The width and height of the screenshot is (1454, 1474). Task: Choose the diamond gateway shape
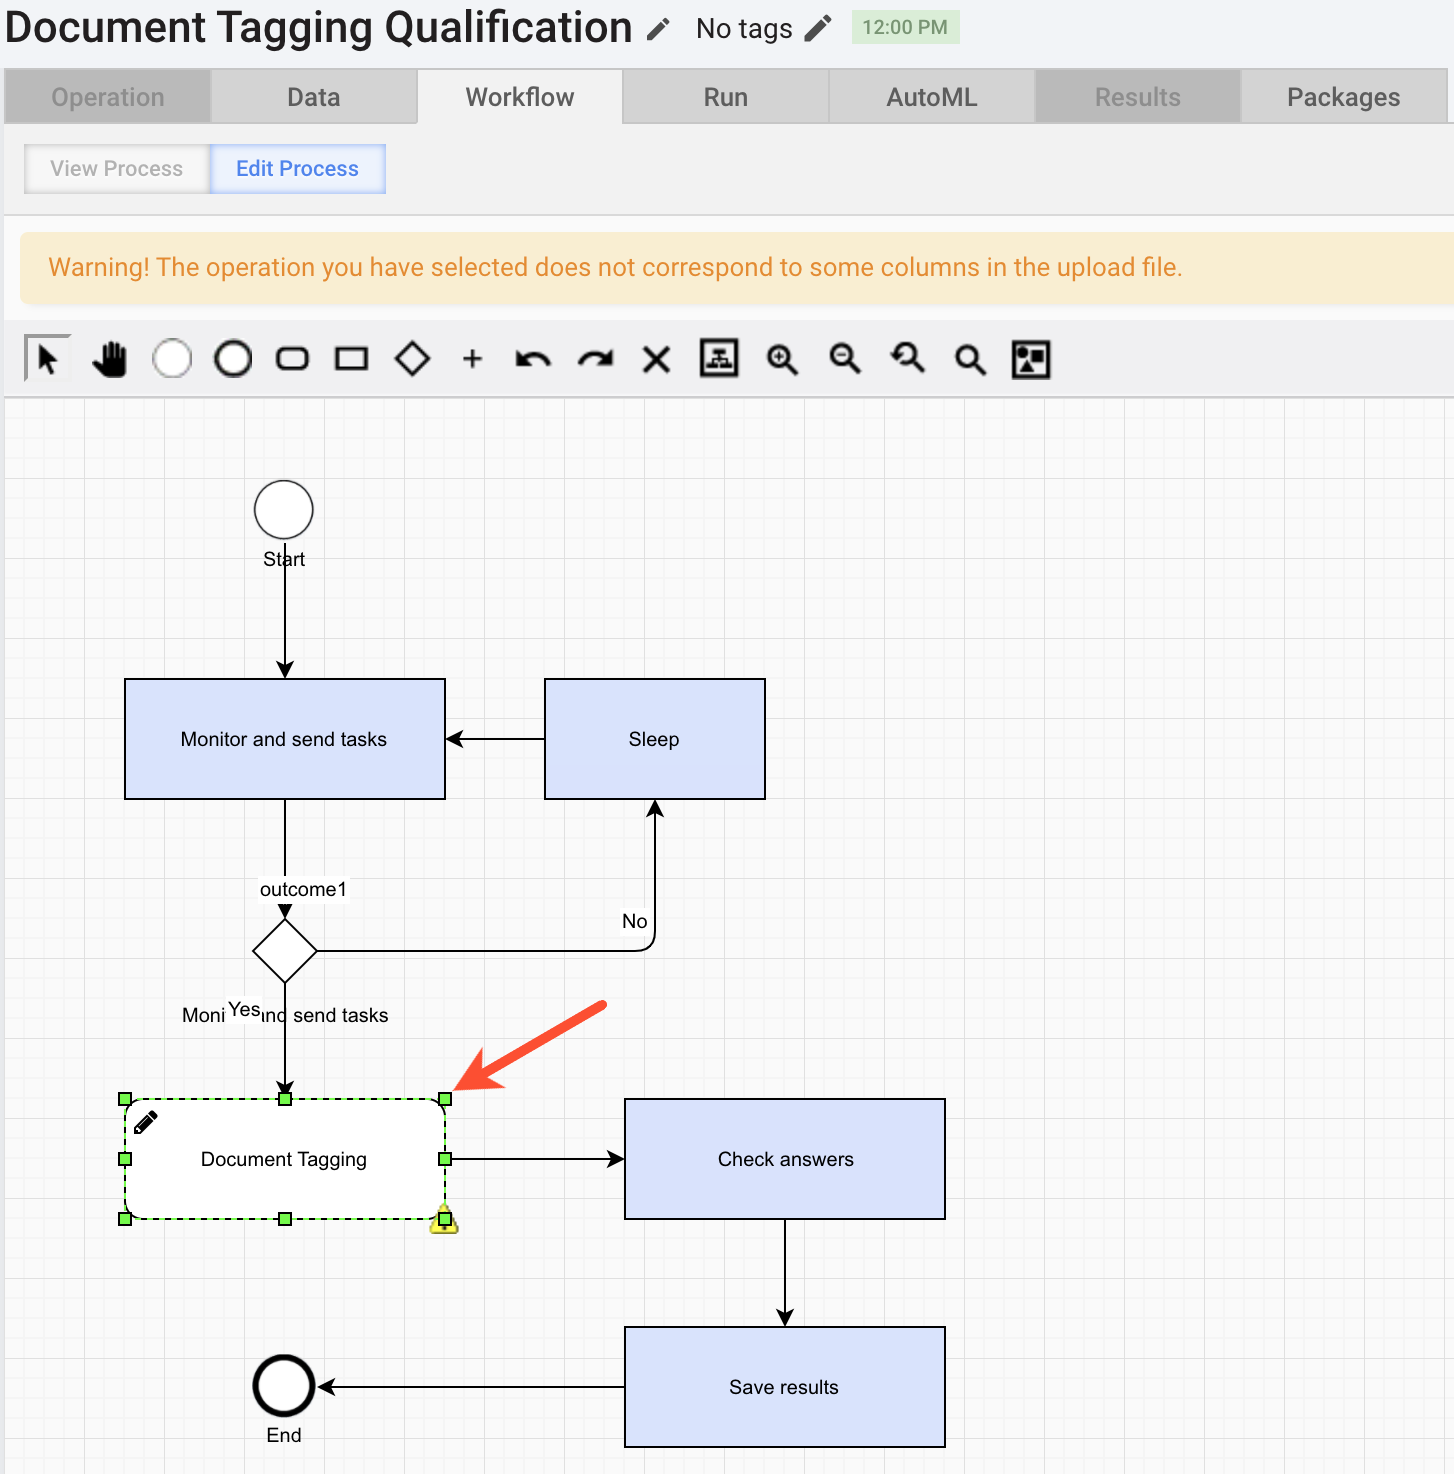click(412, 358)
